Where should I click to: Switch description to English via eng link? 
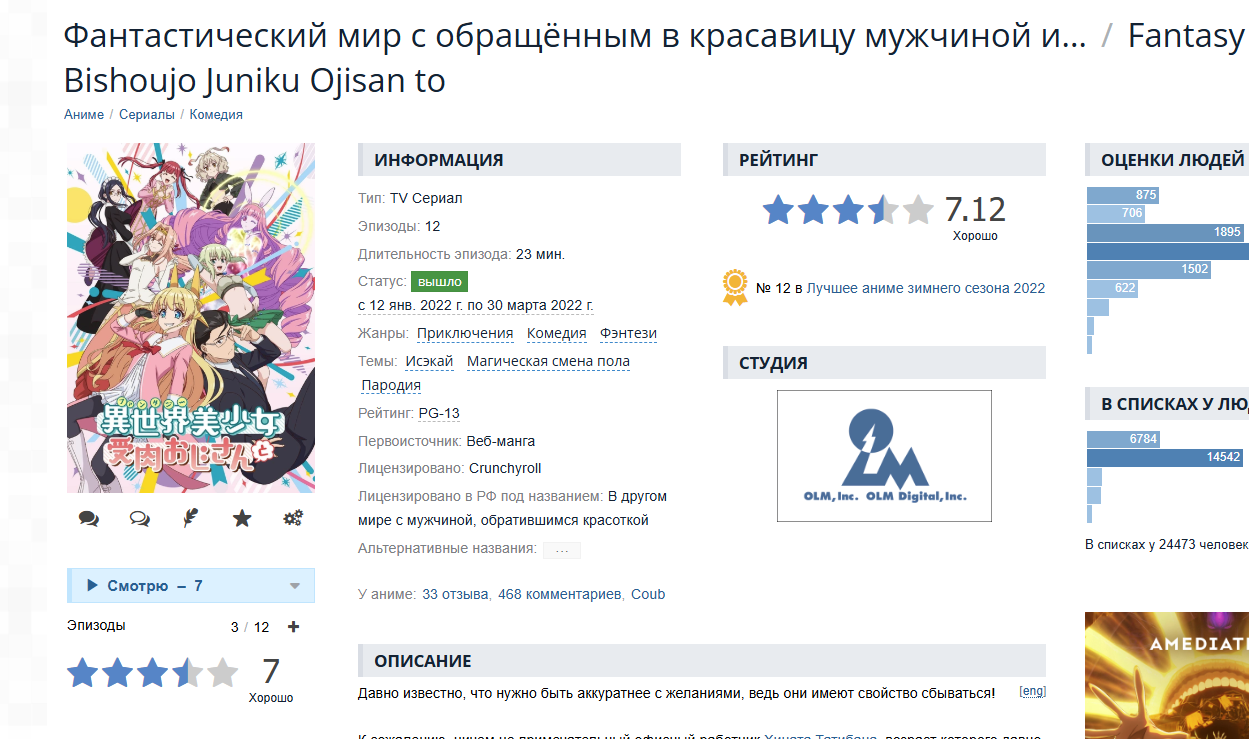tap(1033, 691)
